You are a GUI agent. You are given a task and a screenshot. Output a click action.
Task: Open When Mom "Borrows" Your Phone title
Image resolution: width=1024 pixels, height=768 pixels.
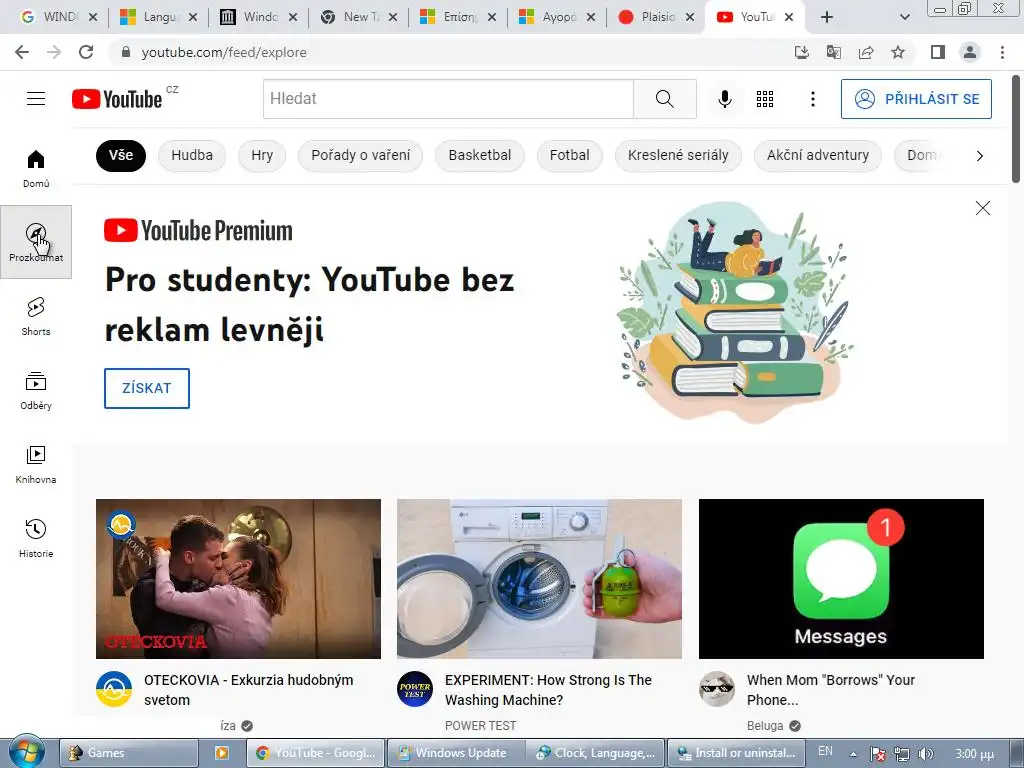tap(831, 690)
